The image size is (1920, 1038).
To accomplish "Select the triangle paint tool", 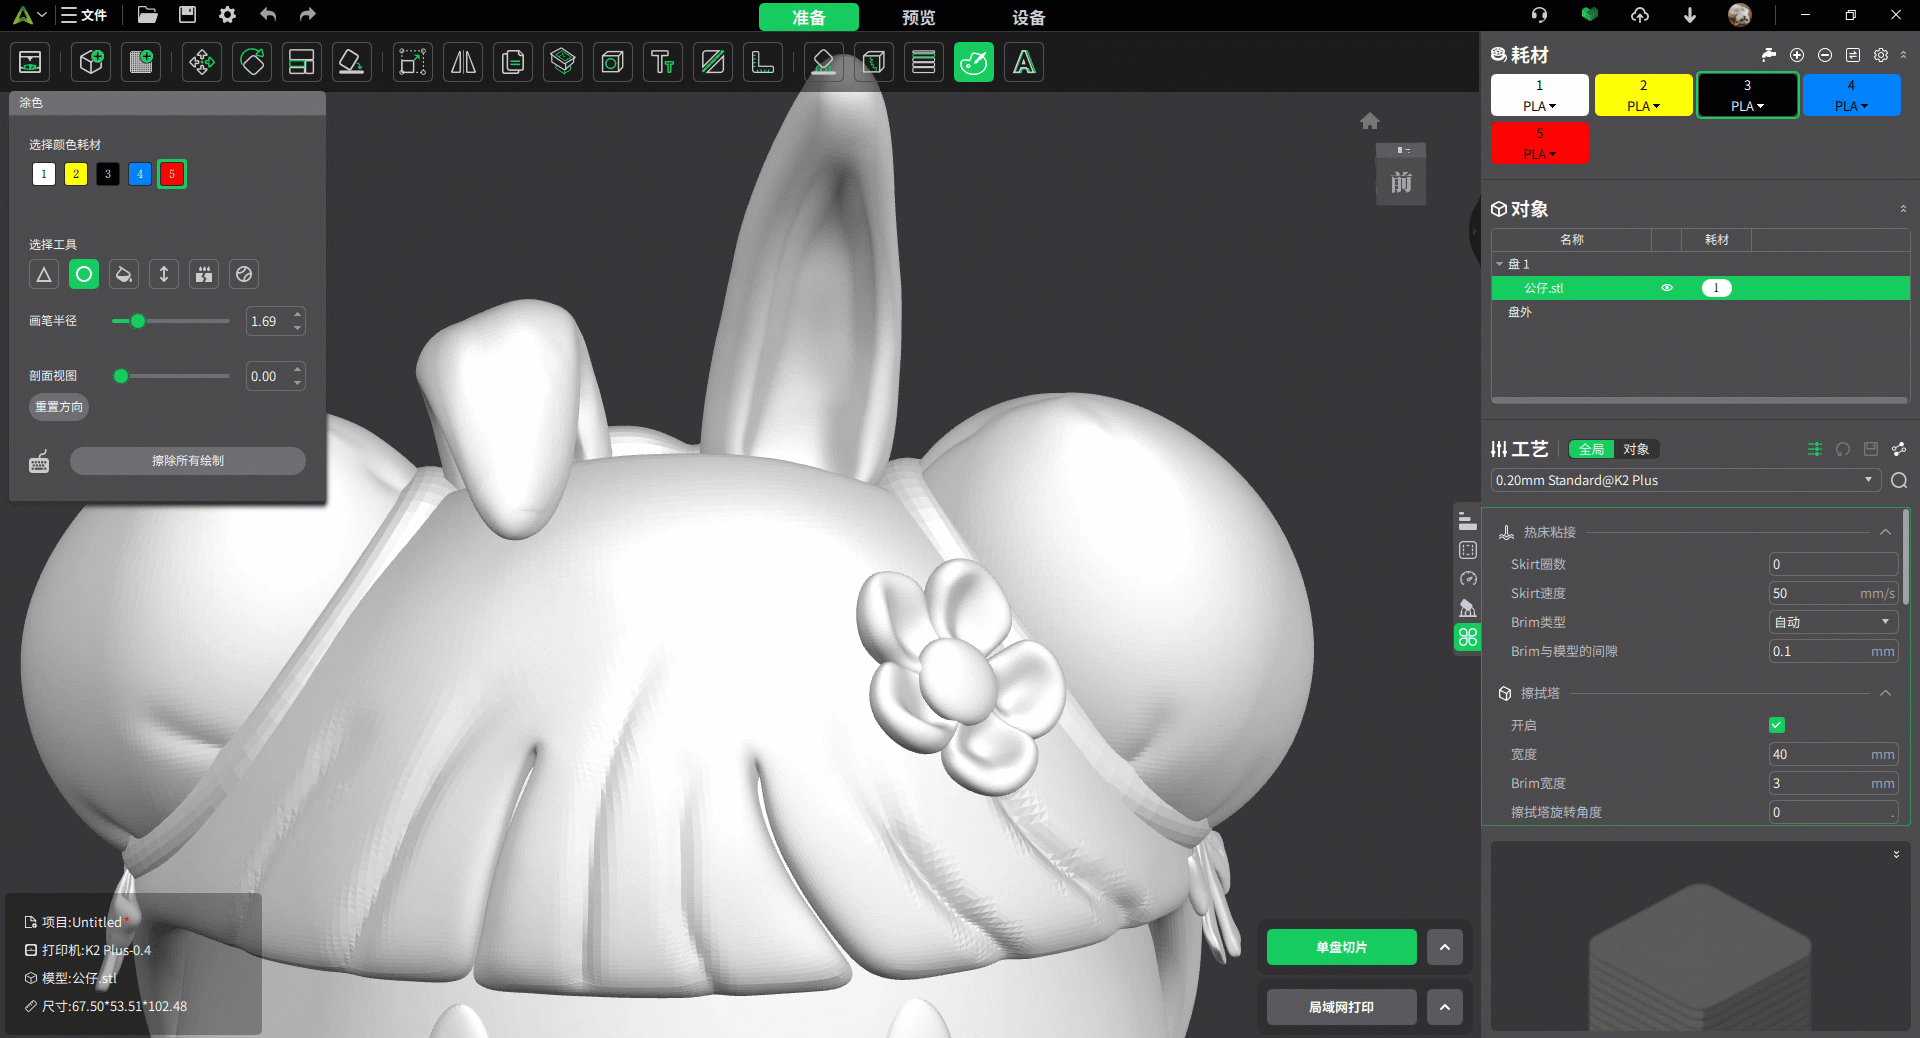I will pyautogui.click(x=44, y=274).
